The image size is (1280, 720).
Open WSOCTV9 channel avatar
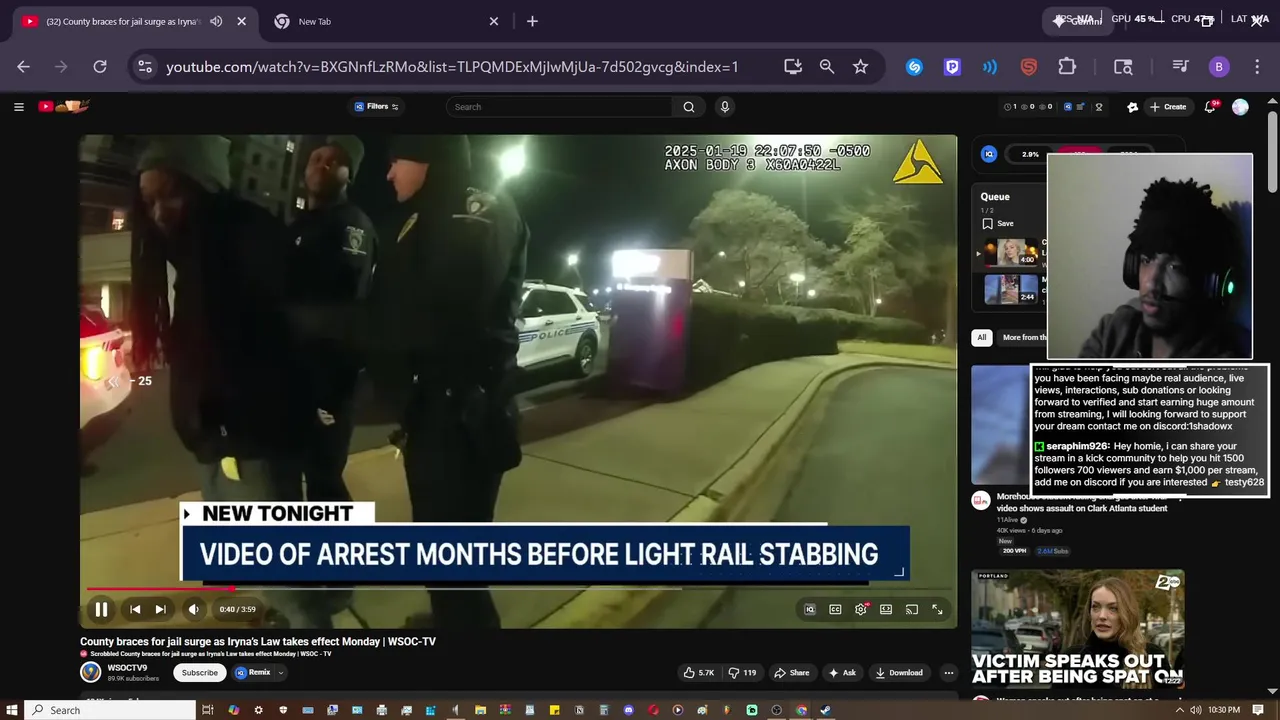point(91,672)
